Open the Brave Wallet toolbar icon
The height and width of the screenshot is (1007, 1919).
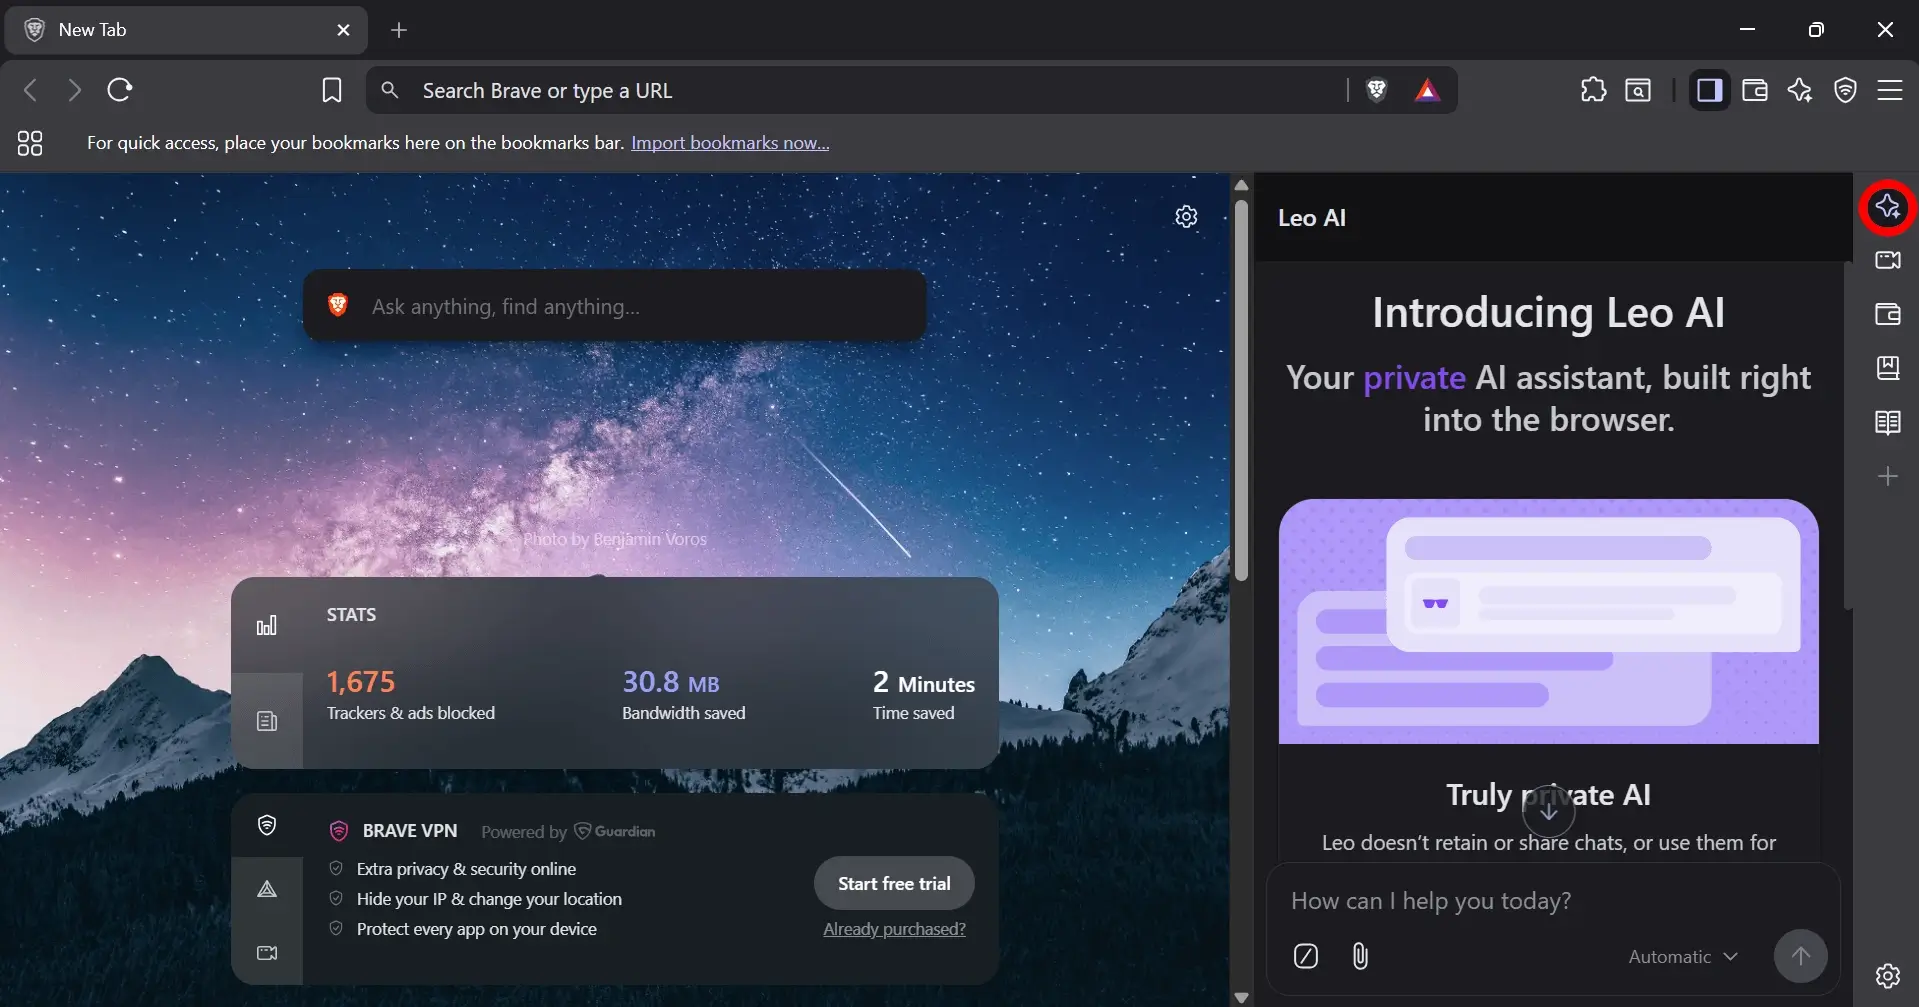(x=1755, y=90)
